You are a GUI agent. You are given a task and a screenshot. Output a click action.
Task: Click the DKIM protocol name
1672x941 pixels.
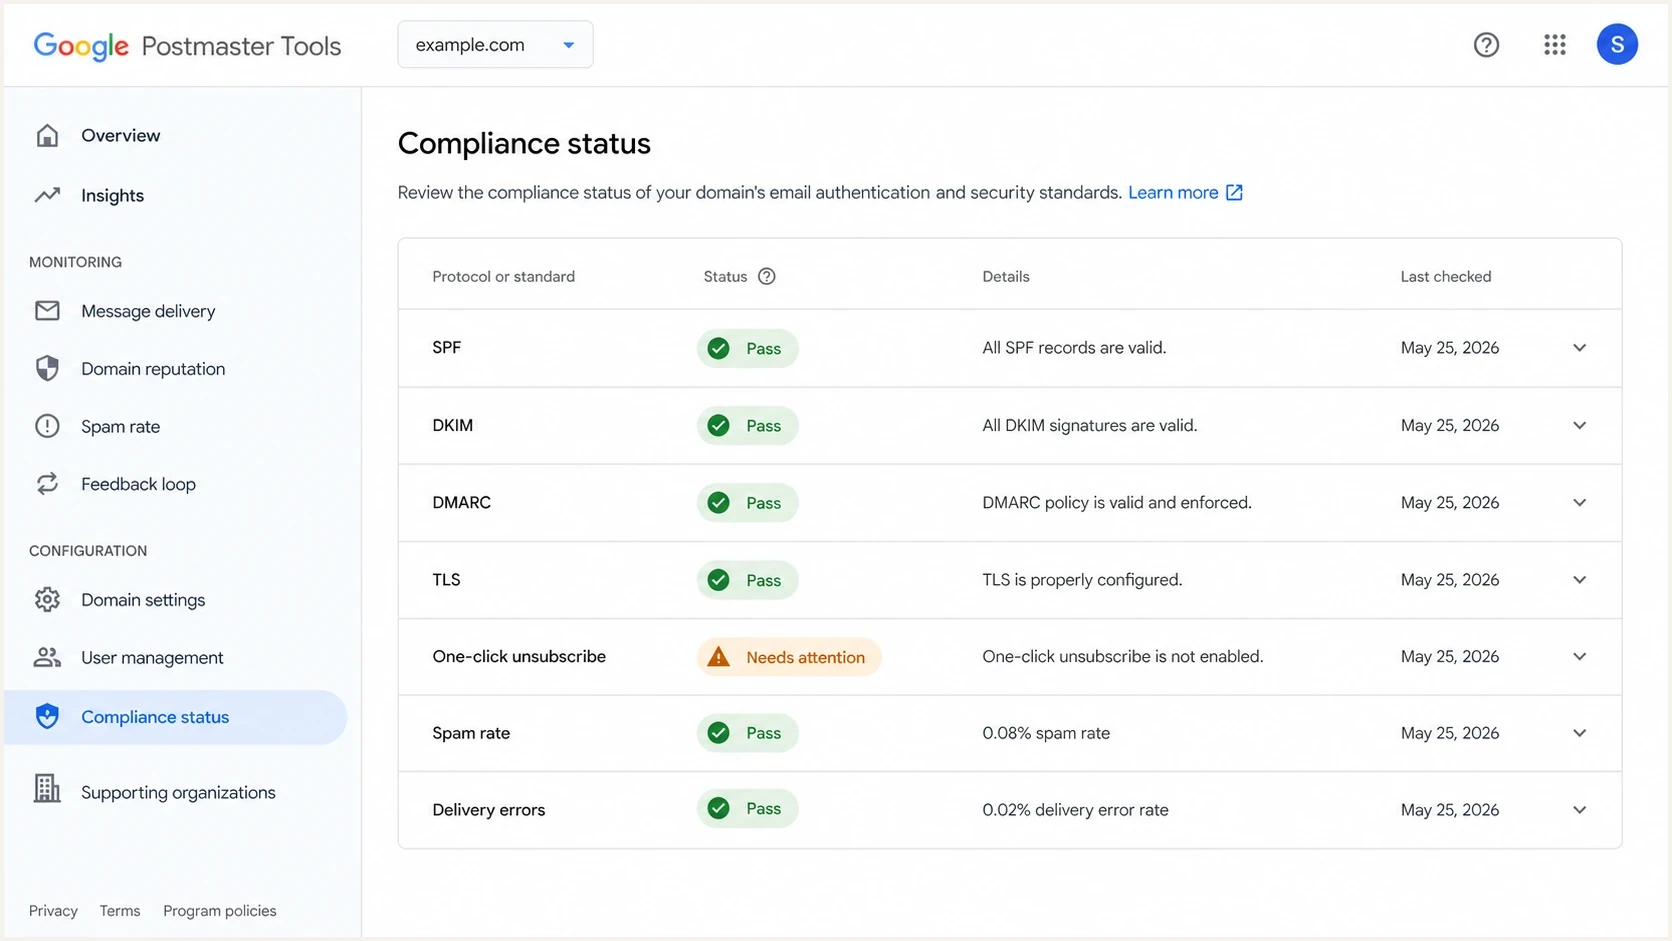(x=453, y=425)
